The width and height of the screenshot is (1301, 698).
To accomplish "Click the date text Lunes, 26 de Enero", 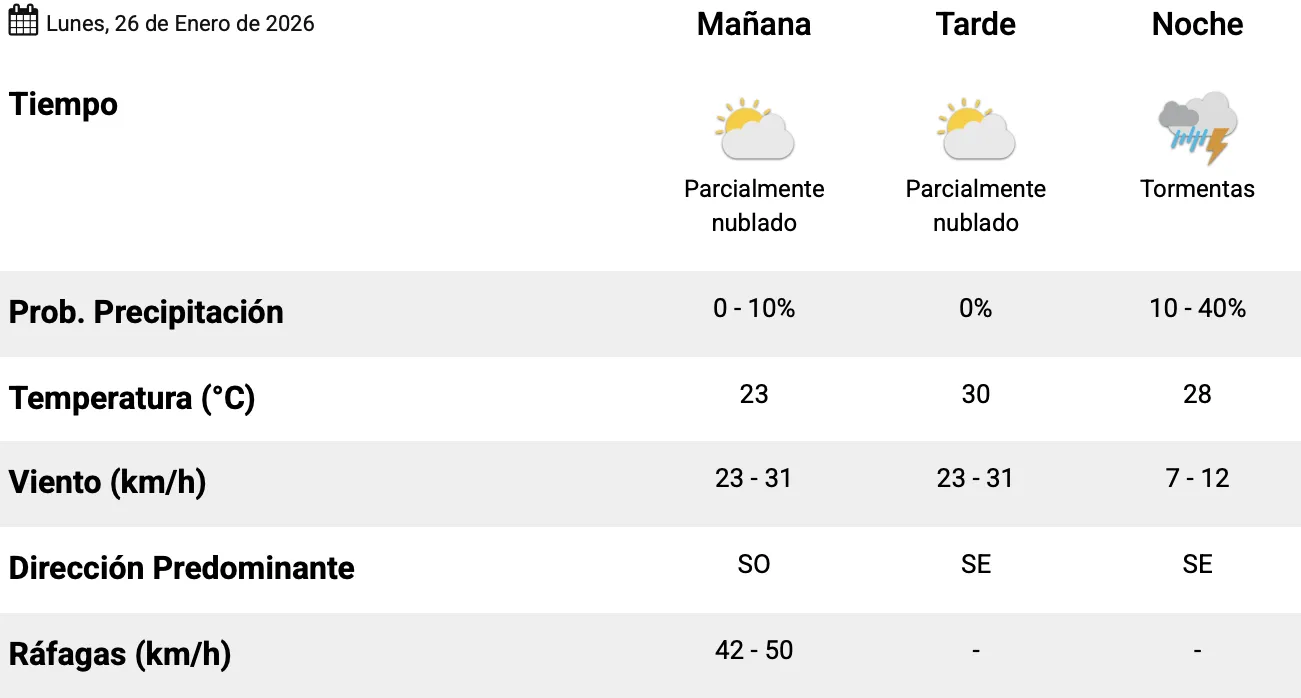I will (180, 24).
